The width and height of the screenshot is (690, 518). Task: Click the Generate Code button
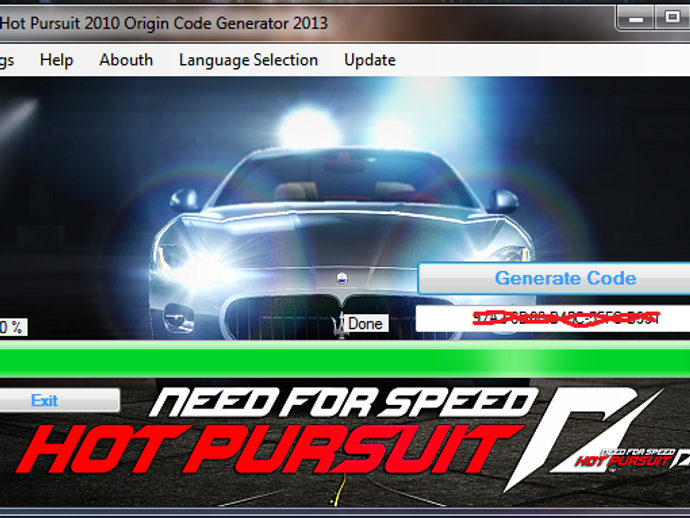coord(554,278)
